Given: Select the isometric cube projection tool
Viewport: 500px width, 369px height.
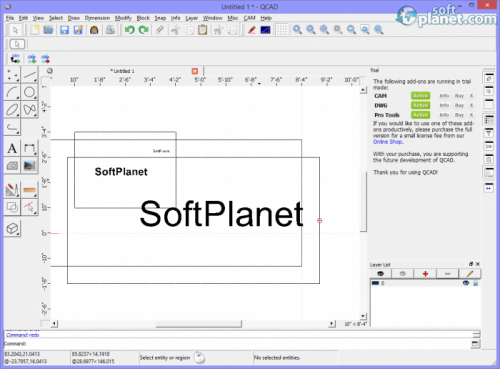Looking at the screenshot, I should (x=12, y=229).
